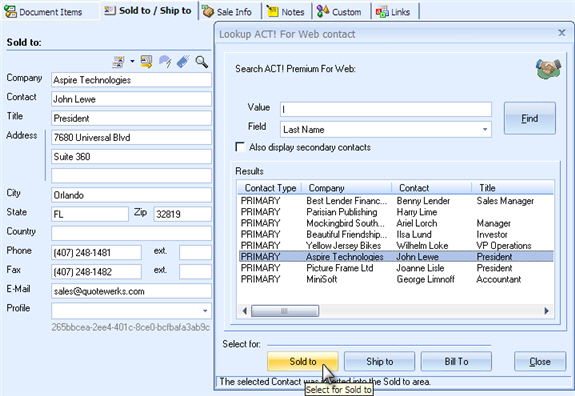This screenshot has height=396, width=575.
Task: Open the Notes tab
Action: point(286,12)
